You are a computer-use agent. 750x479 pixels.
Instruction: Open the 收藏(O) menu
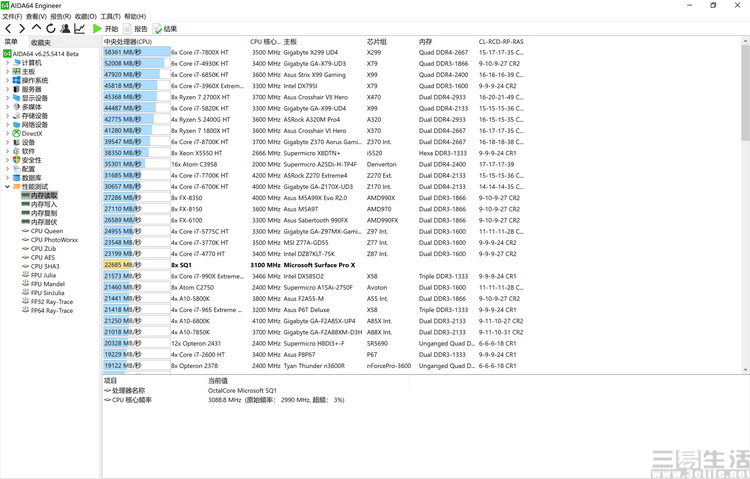(86, 16)
